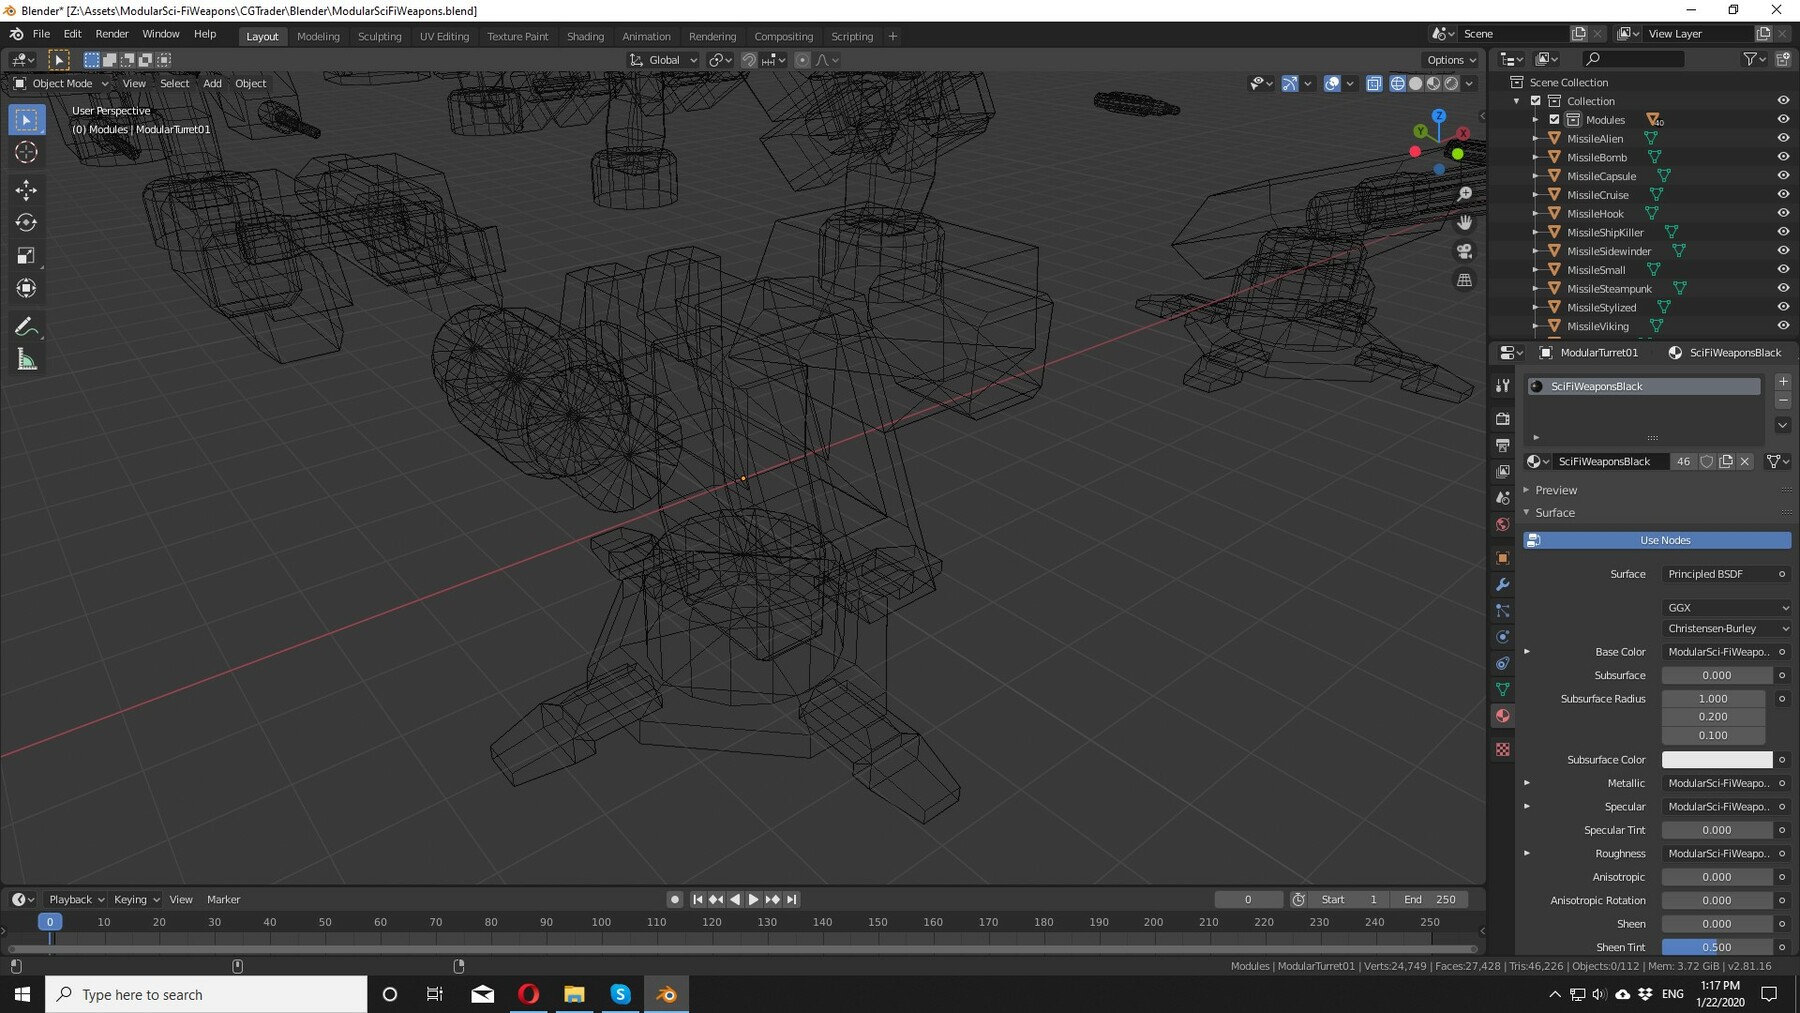The width and height of the screenshot is (1800, 1013).
Task: Open the Render menu
Action: (x=112, y=34)
